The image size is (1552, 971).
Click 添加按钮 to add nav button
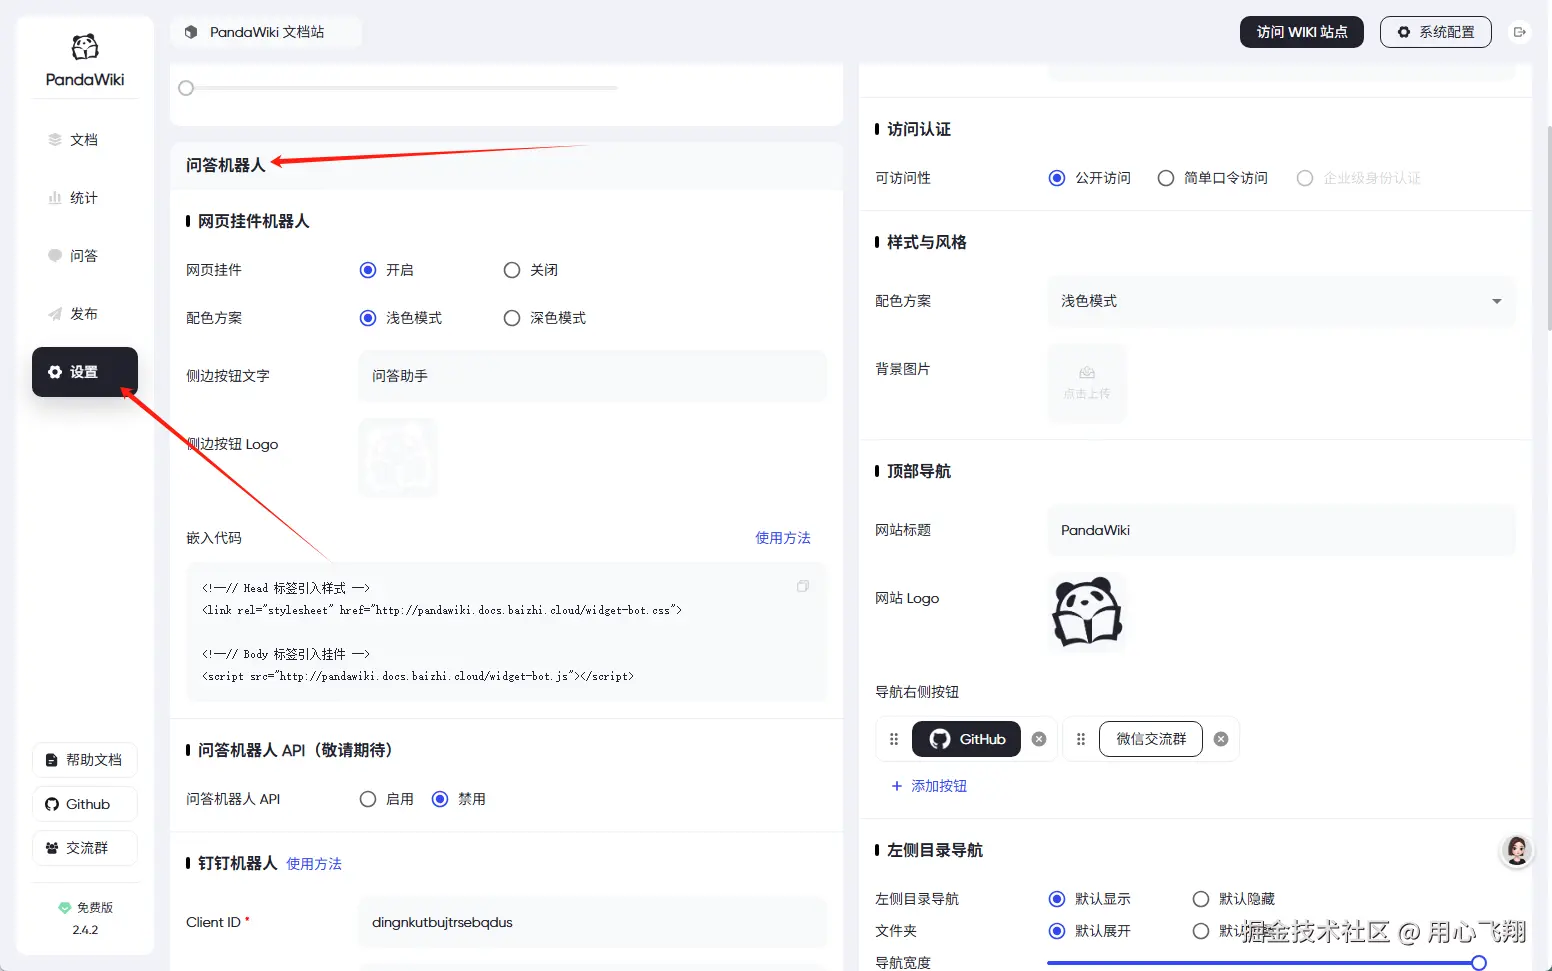(x=929, y=786)
